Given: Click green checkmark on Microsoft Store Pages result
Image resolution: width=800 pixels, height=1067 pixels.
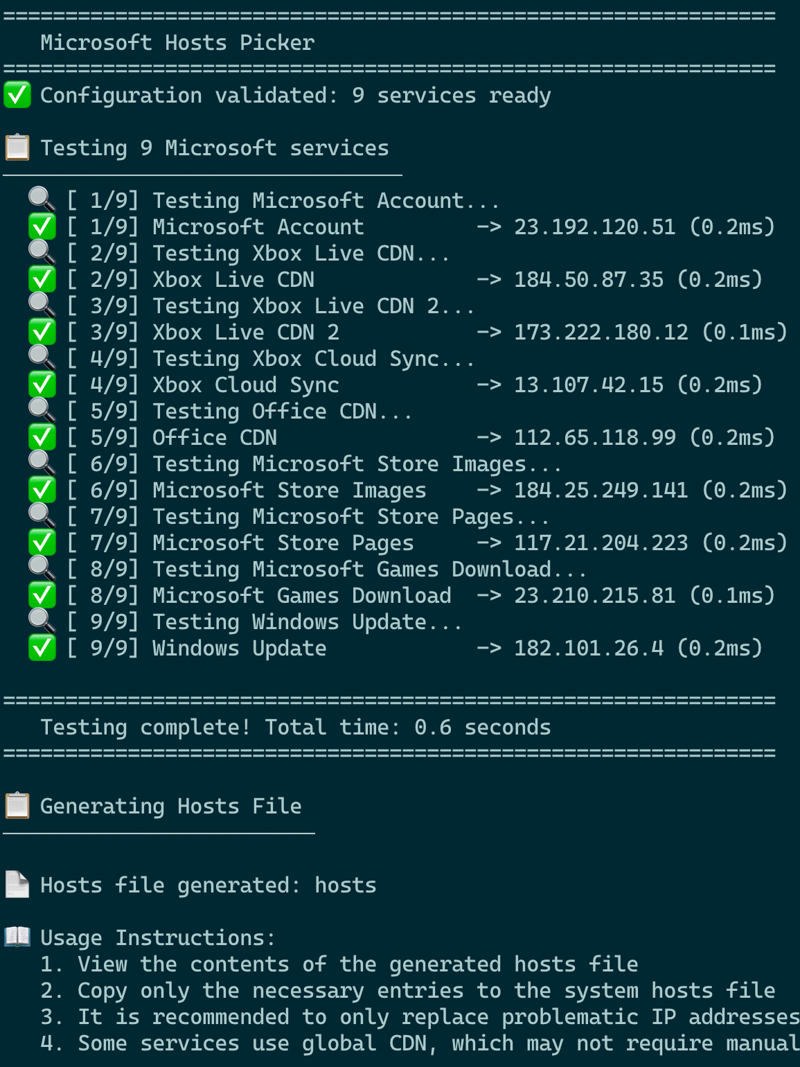Looking at the screenshot, I should (42, 543).
